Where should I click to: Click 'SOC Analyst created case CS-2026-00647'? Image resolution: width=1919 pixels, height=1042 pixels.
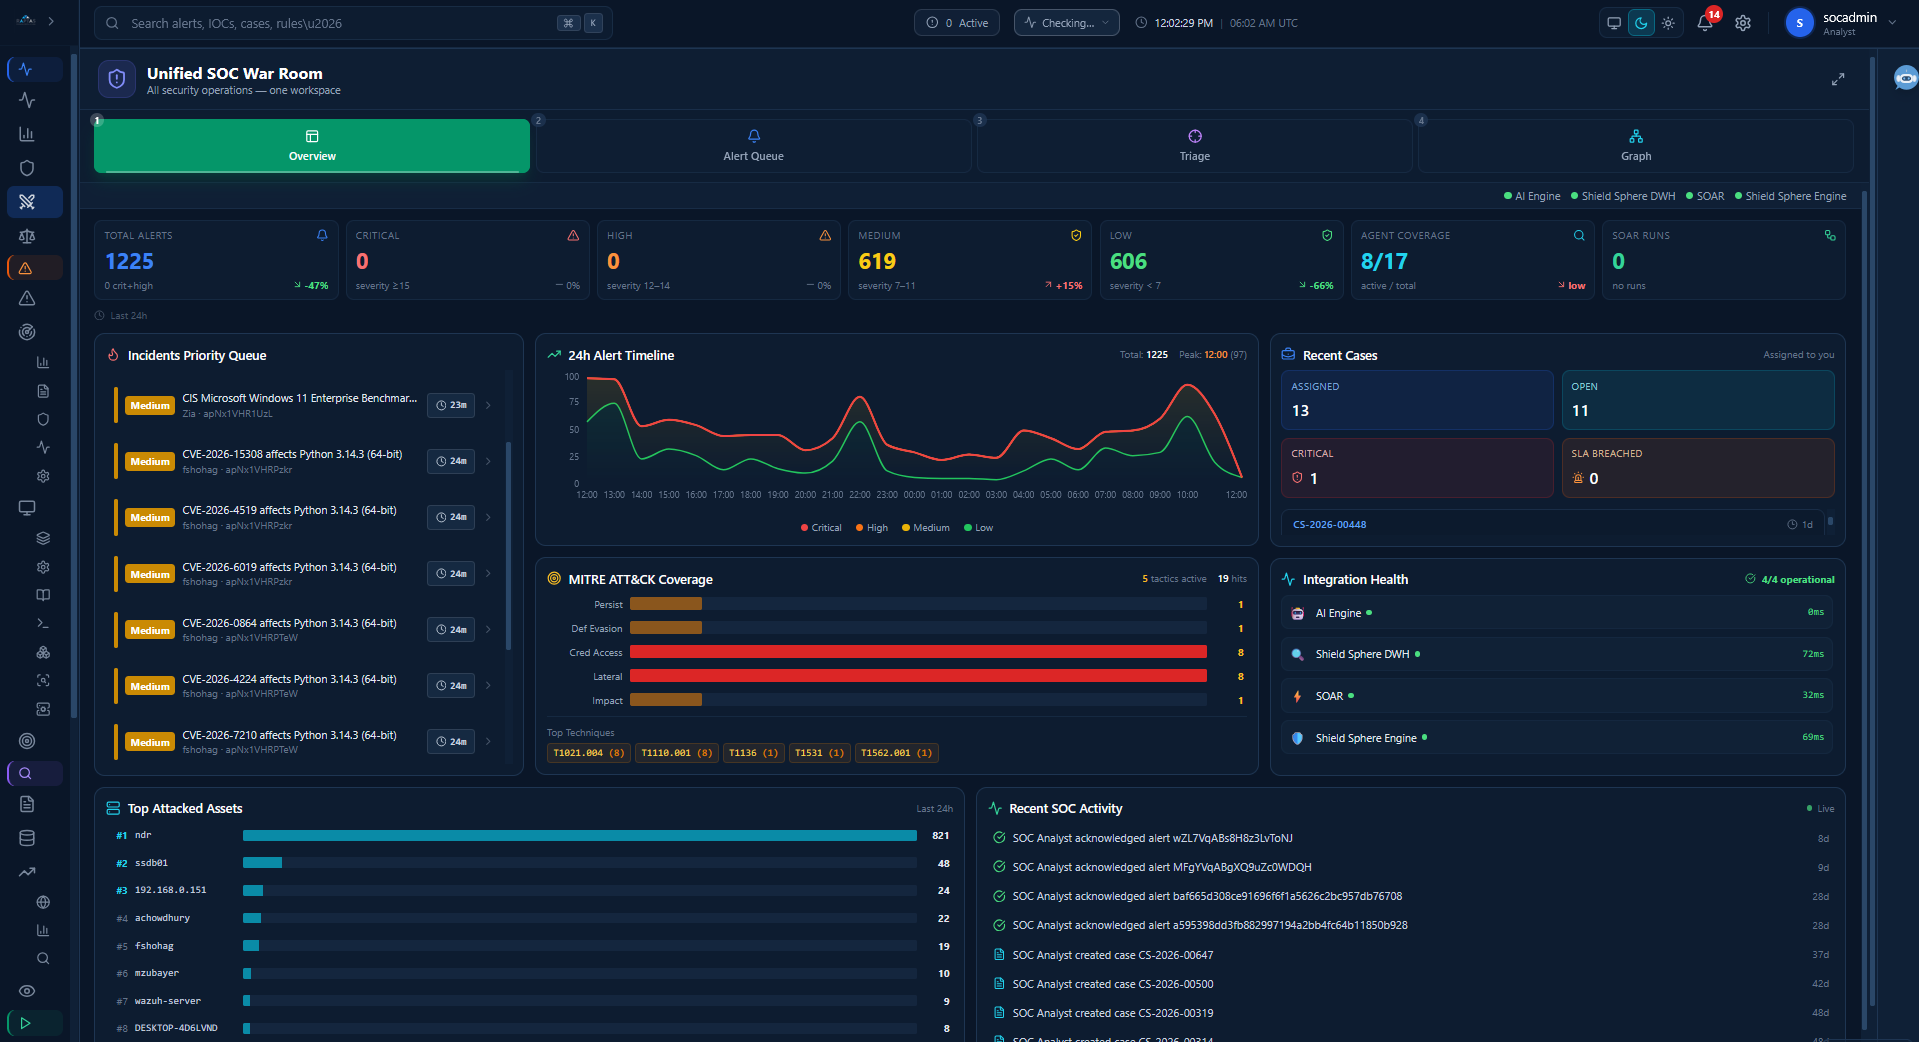(1112, 955)
